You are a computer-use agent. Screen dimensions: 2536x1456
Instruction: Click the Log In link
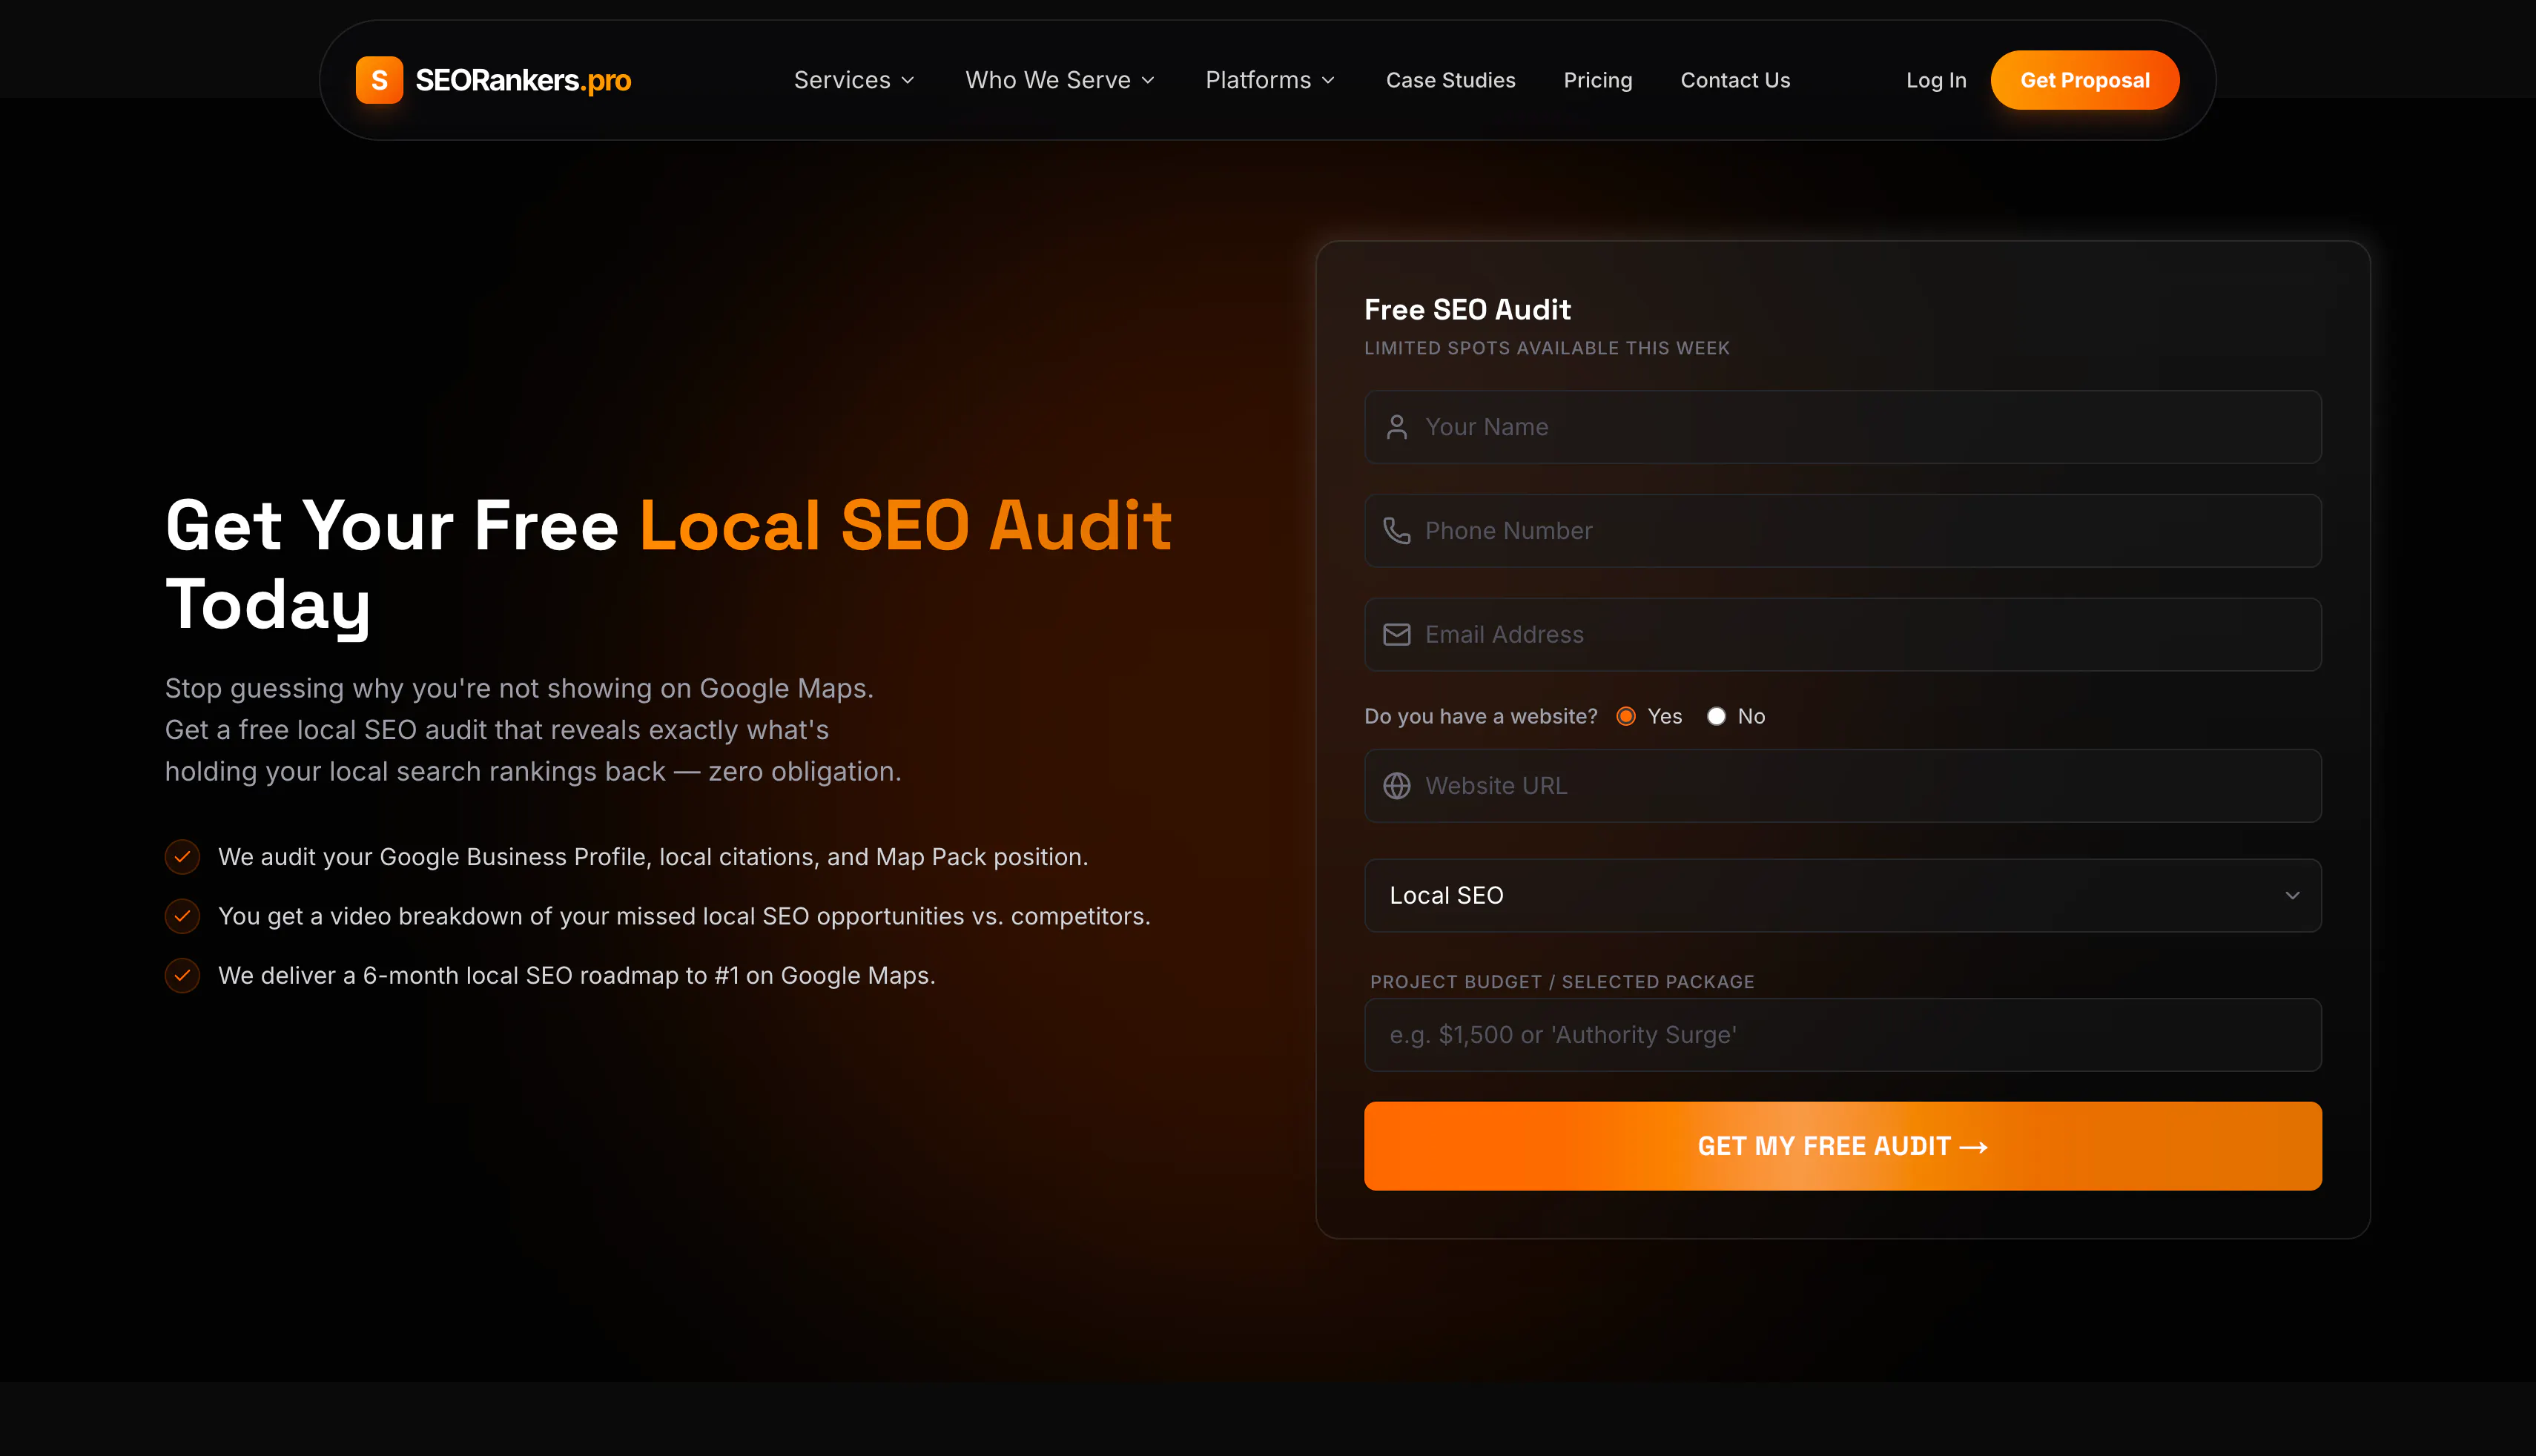tap(1936, 80)
